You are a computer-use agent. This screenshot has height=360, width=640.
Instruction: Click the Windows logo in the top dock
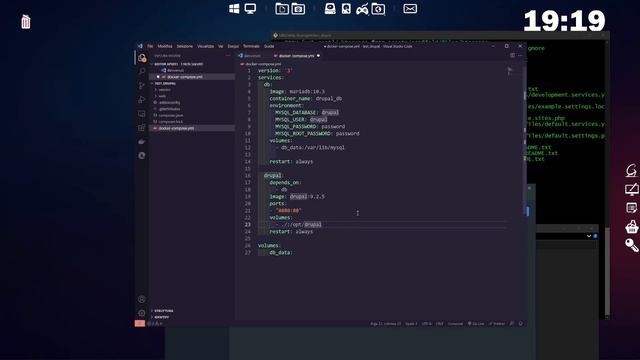coord(234,9)
